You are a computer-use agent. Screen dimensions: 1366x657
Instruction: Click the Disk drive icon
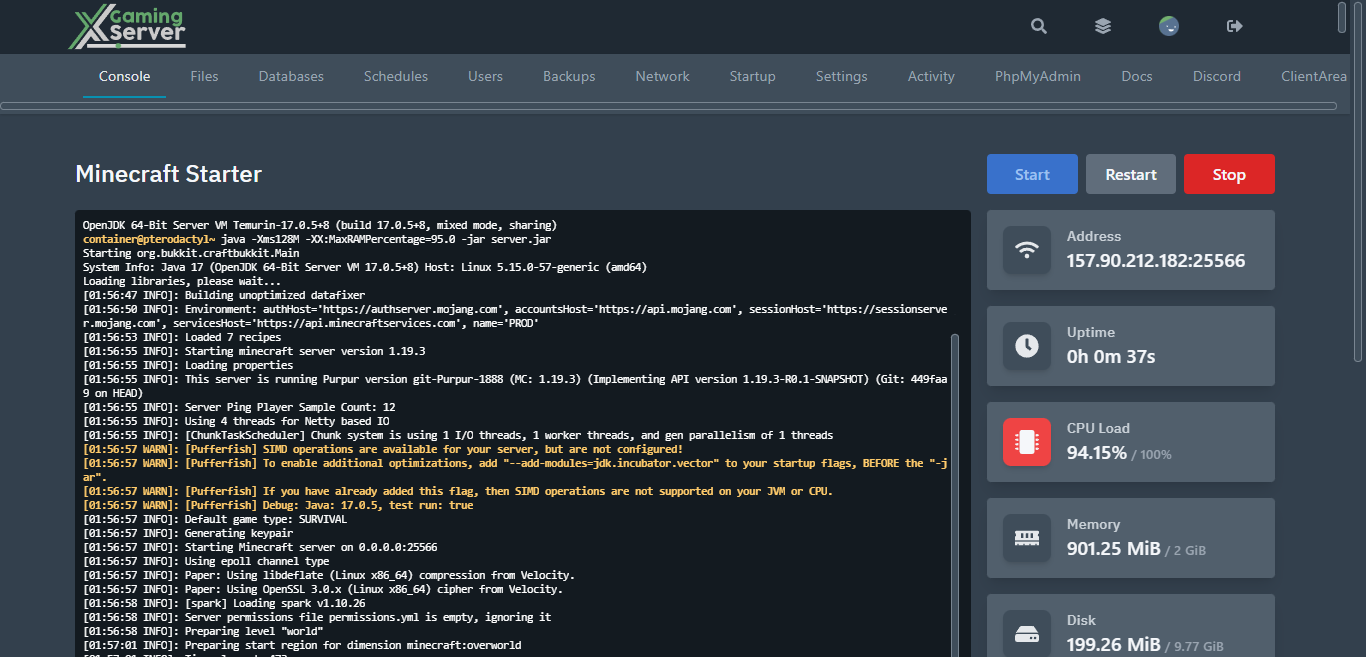coord(1026,634)
